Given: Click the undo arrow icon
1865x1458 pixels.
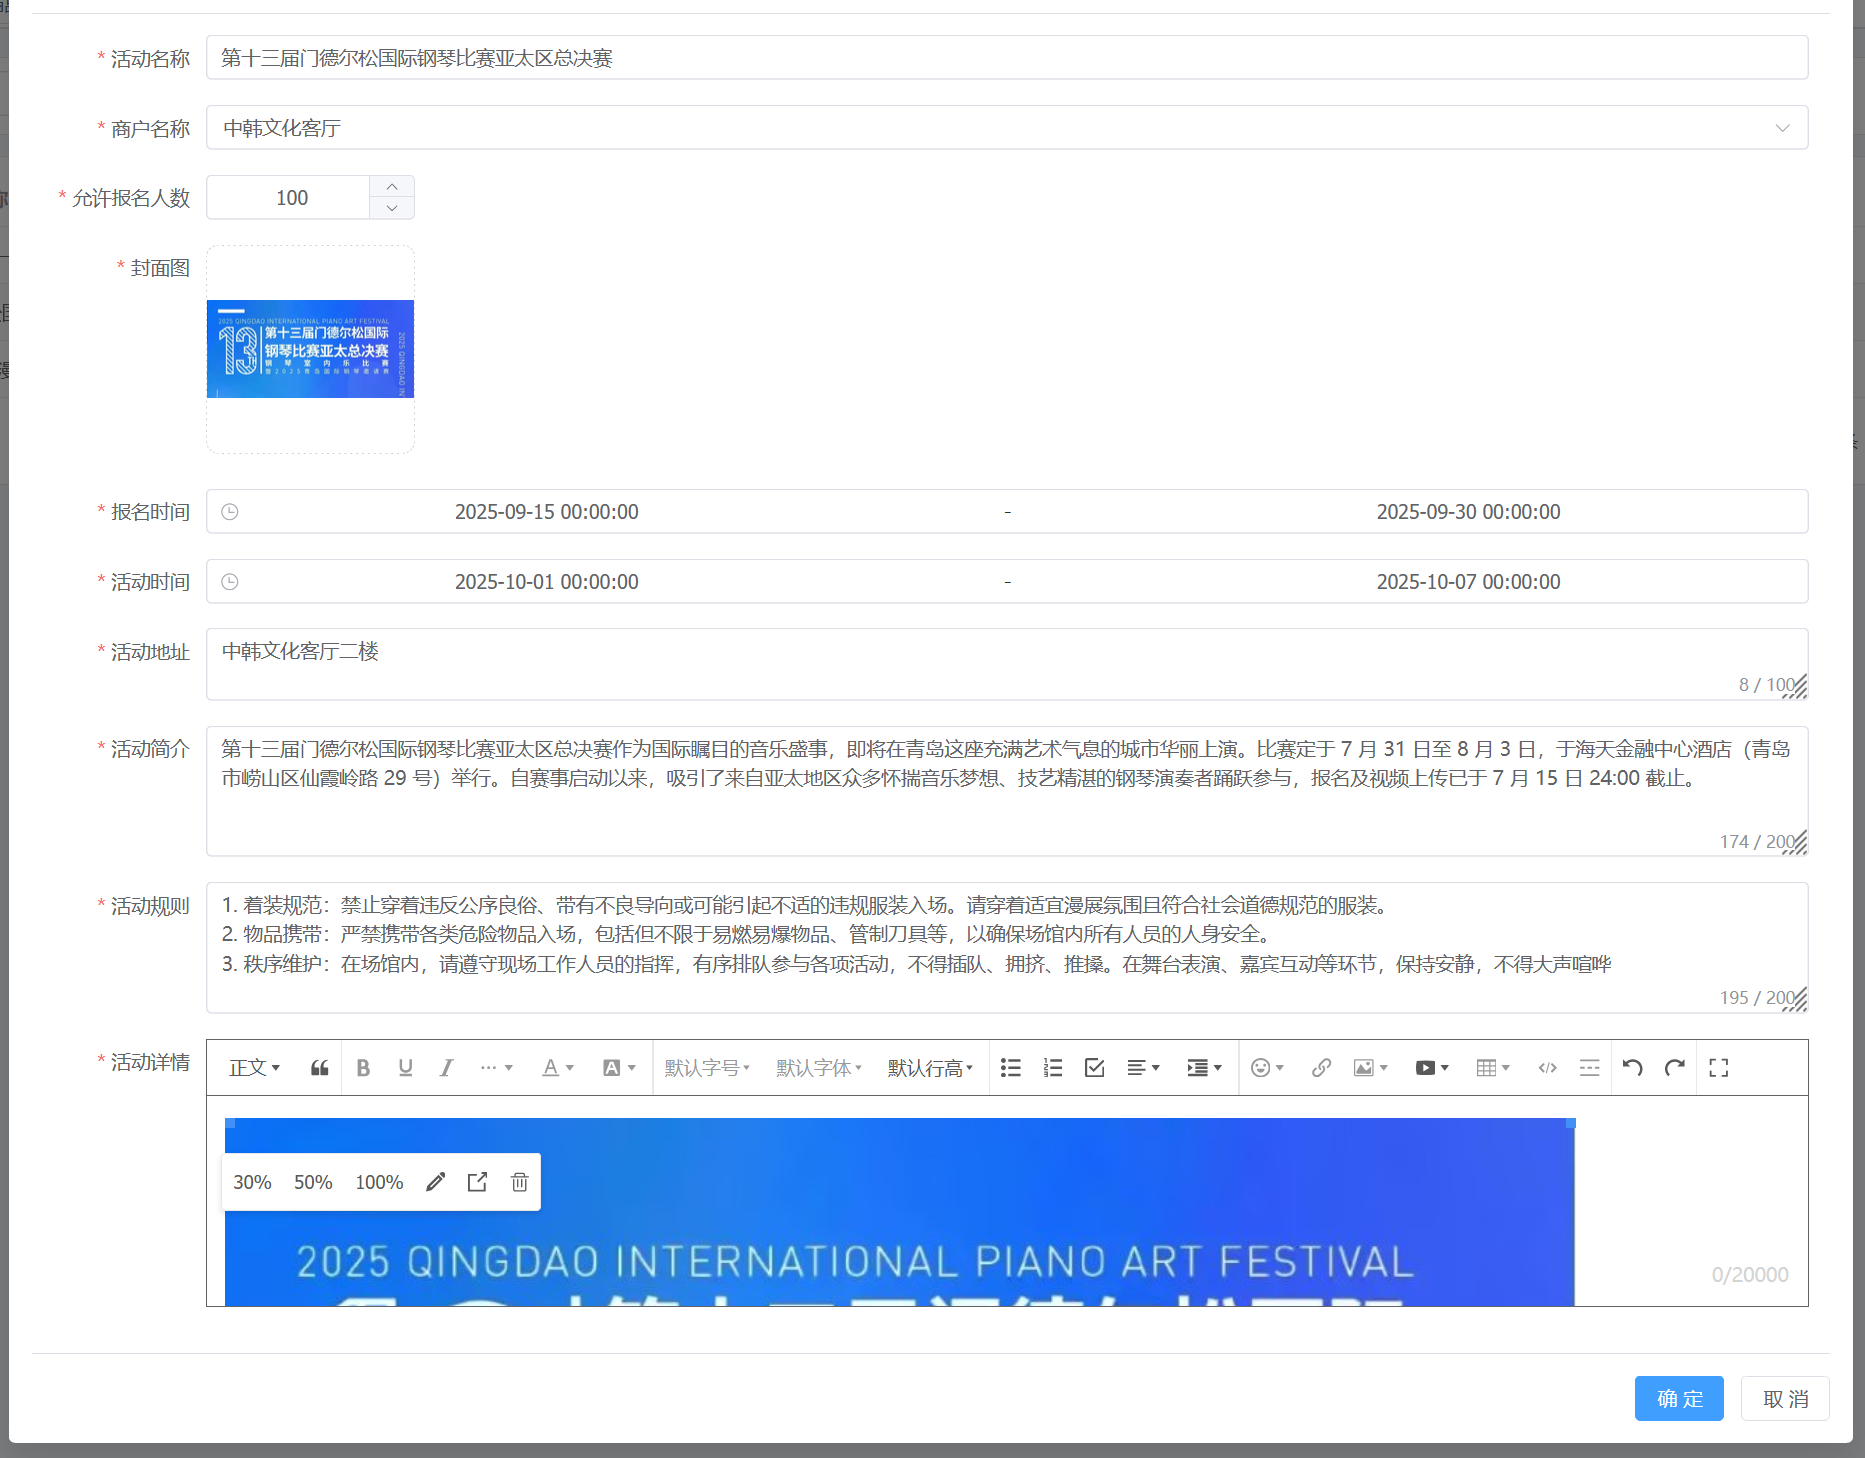Looking at the screenshot, I should click(x=1633, y=1068).
